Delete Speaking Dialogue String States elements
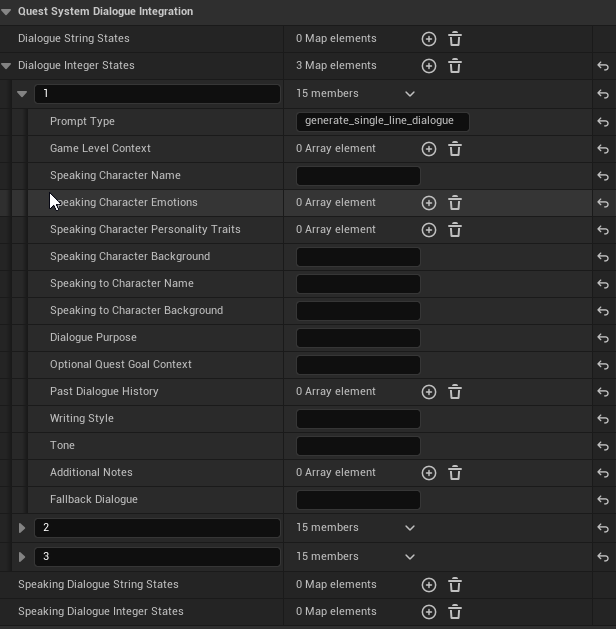 click(x=455, y=585)
